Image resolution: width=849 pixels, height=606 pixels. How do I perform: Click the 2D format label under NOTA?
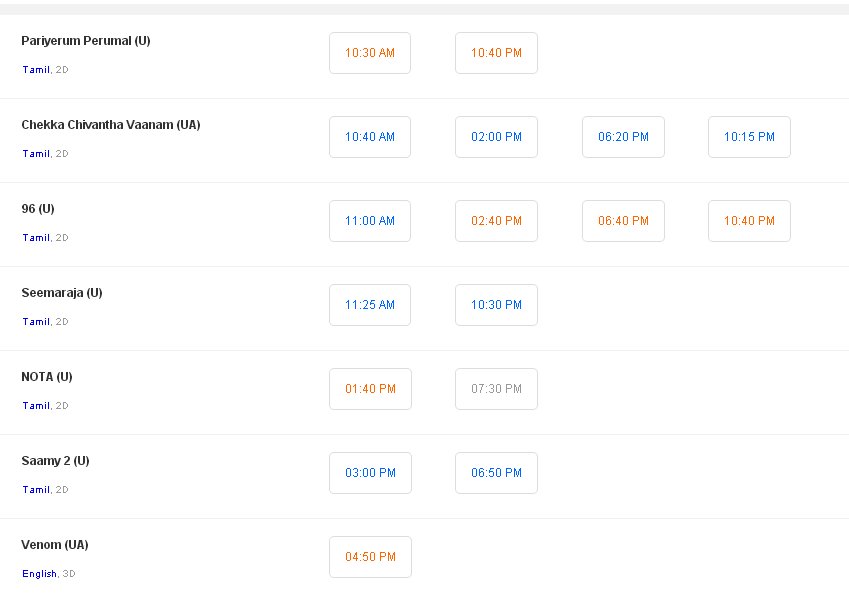tap(62, 406)
